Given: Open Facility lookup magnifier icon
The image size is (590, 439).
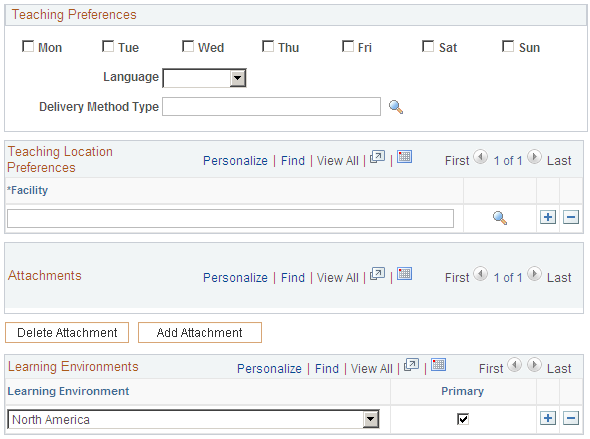Looking at the screenshot, I should (500, 218).
